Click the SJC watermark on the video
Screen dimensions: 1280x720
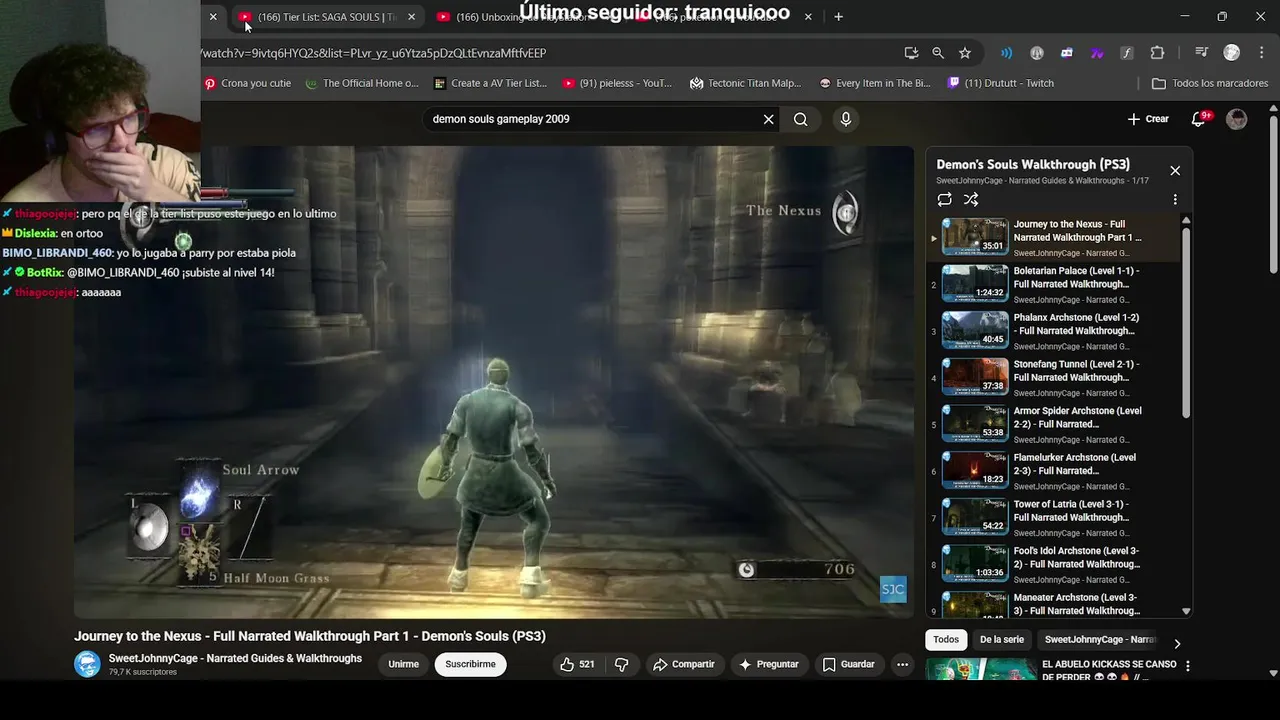[x=893, y=589]
